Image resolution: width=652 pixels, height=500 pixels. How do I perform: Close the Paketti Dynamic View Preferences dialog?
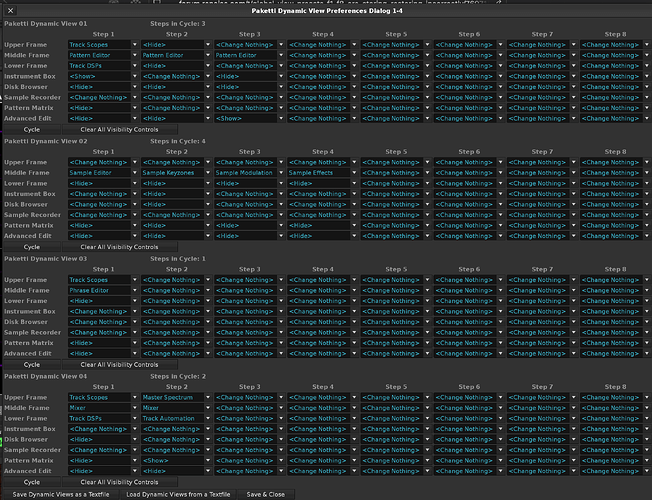[11, 11]
